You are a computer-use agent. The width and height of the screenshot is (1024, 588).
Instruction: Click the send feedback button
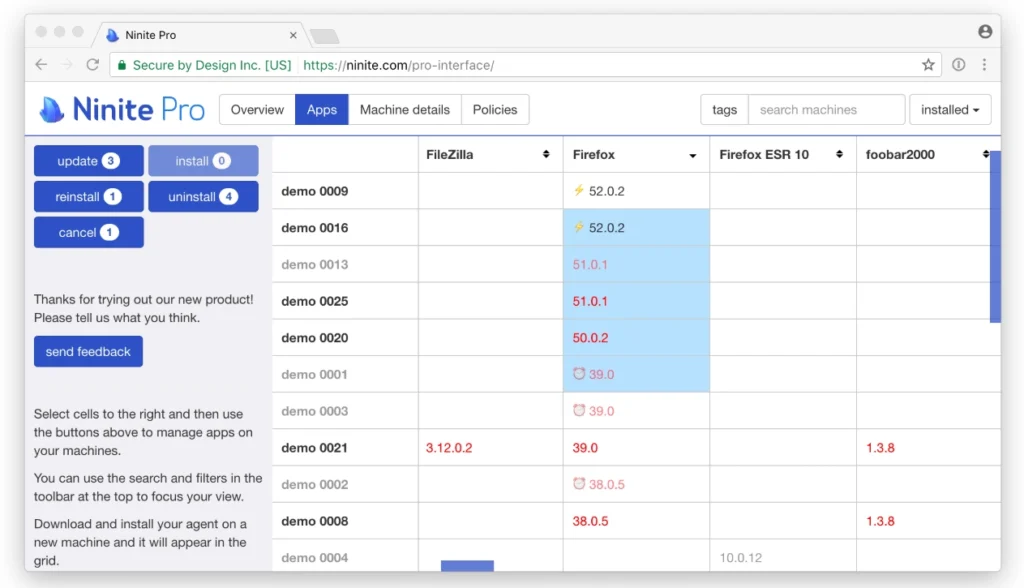[x=88, y=351]
